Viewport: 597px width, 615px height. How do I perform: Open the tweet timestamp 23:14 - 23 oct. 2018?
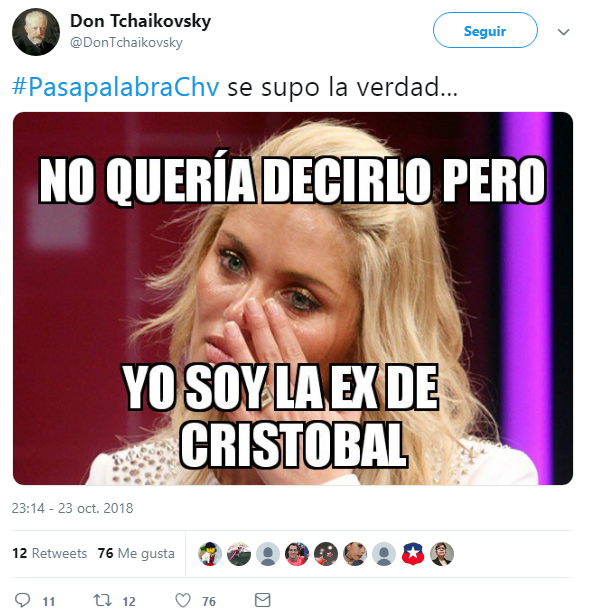[x=73, y=508]
